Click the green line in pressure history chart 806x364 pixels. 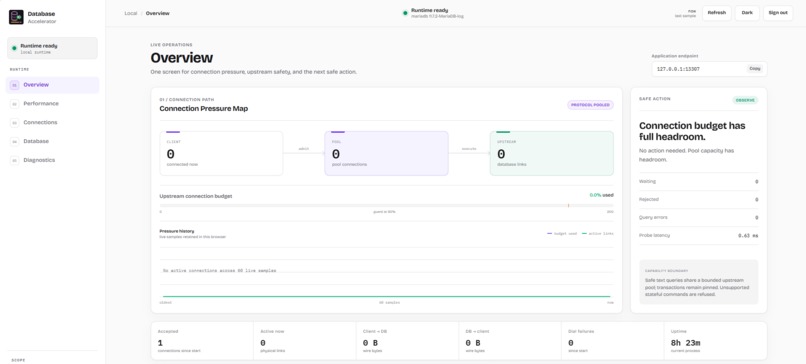tap(387, 296)
